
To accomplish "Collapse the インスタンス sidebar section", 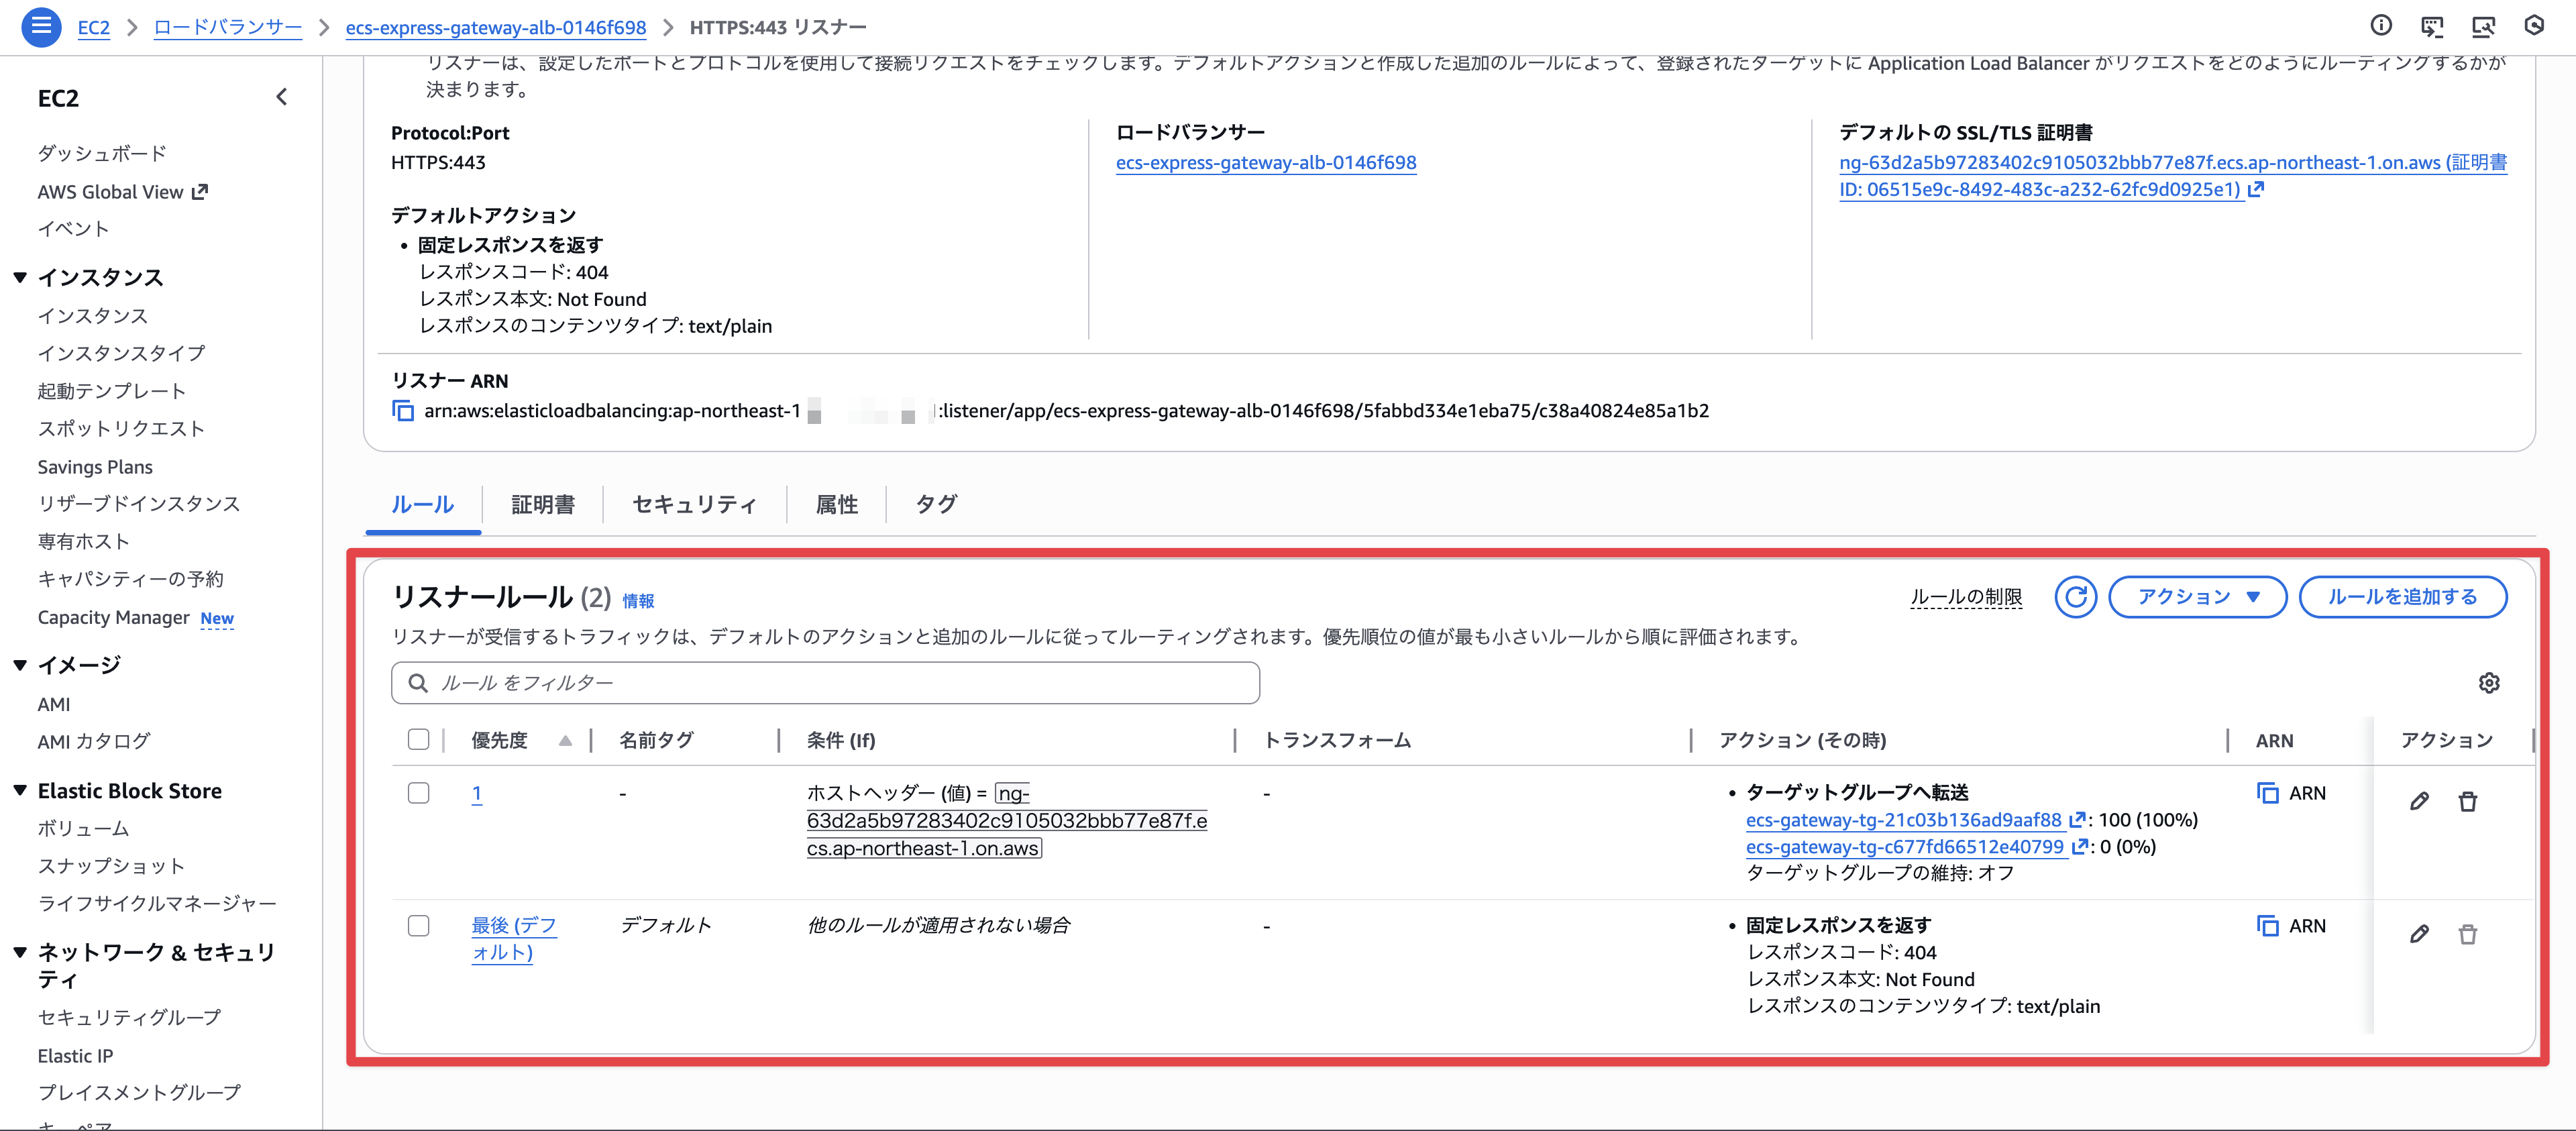I will coord(20,277).
